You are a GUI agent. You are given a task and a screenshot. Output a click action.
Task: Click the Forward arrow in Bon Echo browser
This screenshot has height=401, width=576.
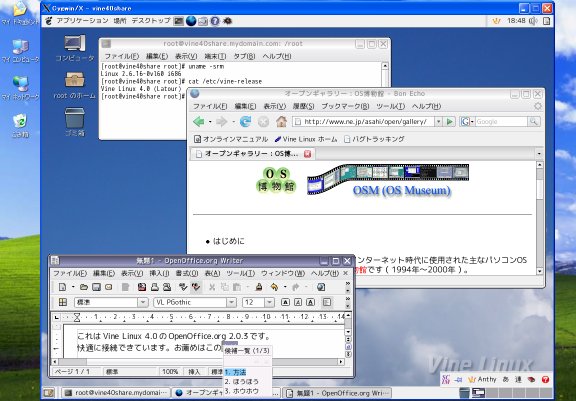[x=222, y=122]
